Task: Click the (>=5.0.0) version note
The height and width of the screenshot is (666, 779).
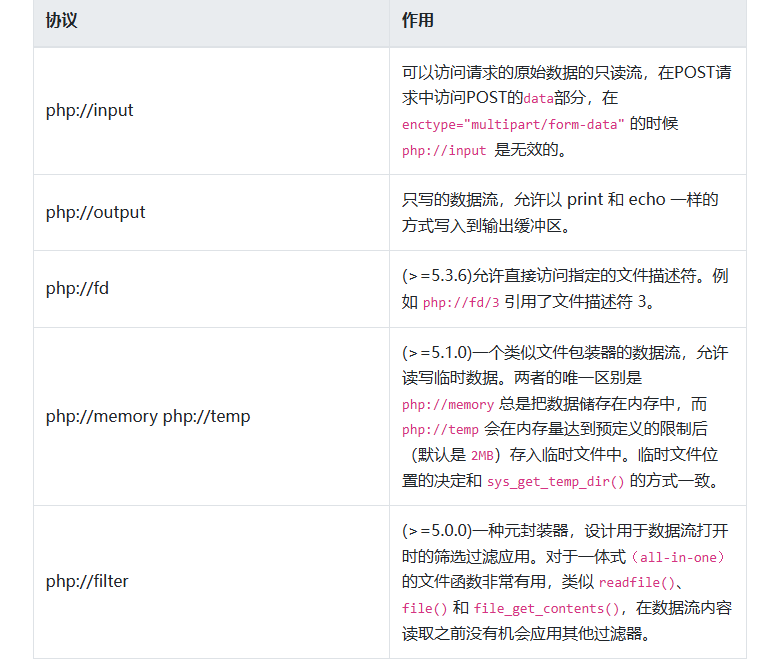Action: pos(436,531)
